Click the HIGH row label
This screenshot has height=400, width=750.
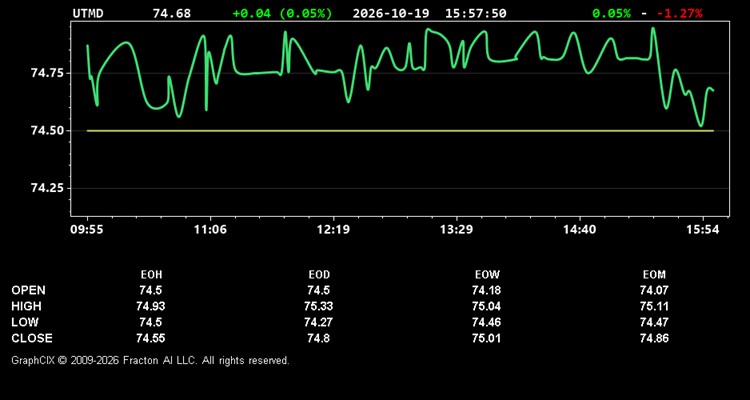(x=26, y=306)
